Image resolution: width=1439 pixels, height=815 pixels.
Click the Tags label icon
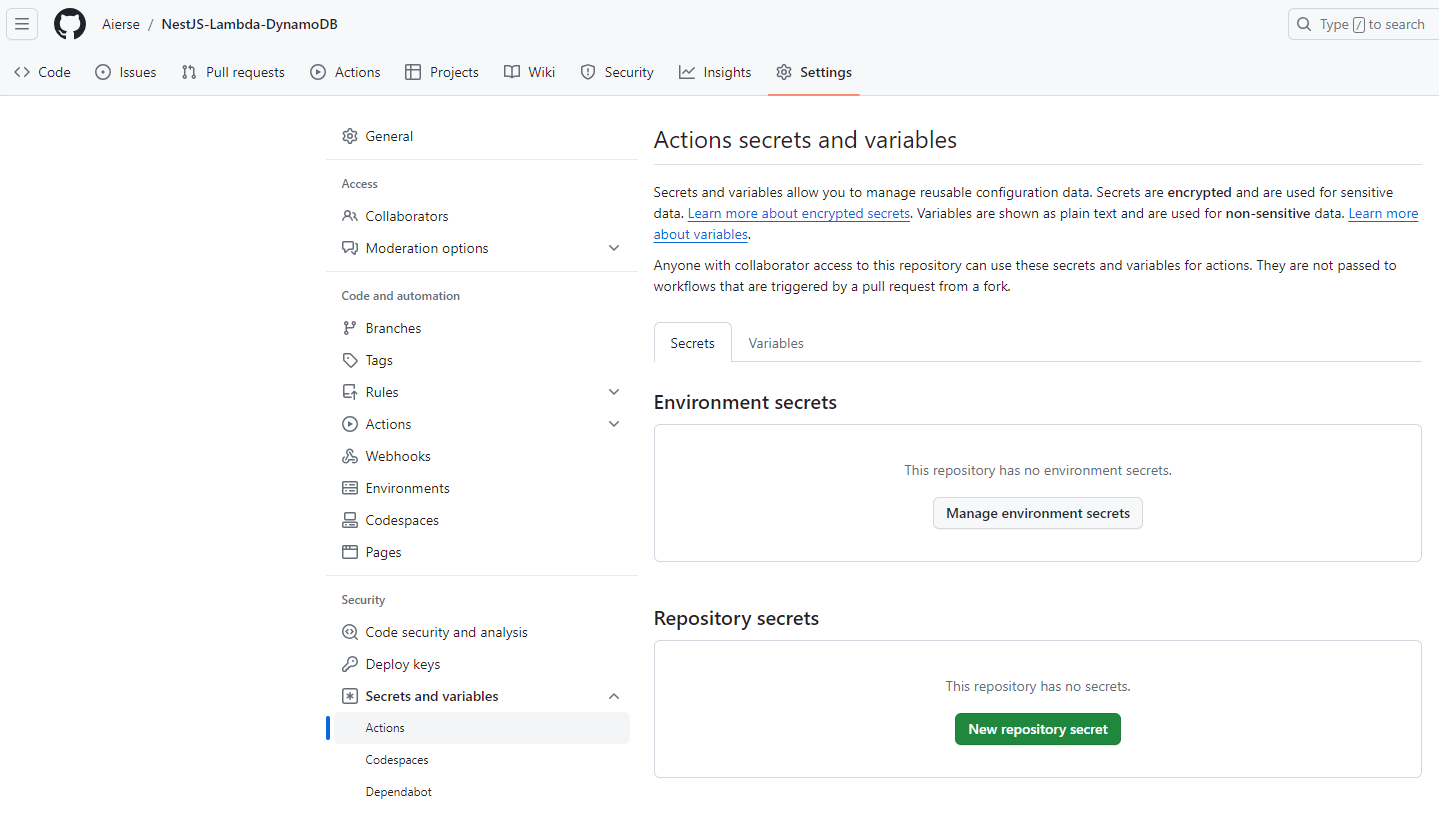[x=350, y=360]
